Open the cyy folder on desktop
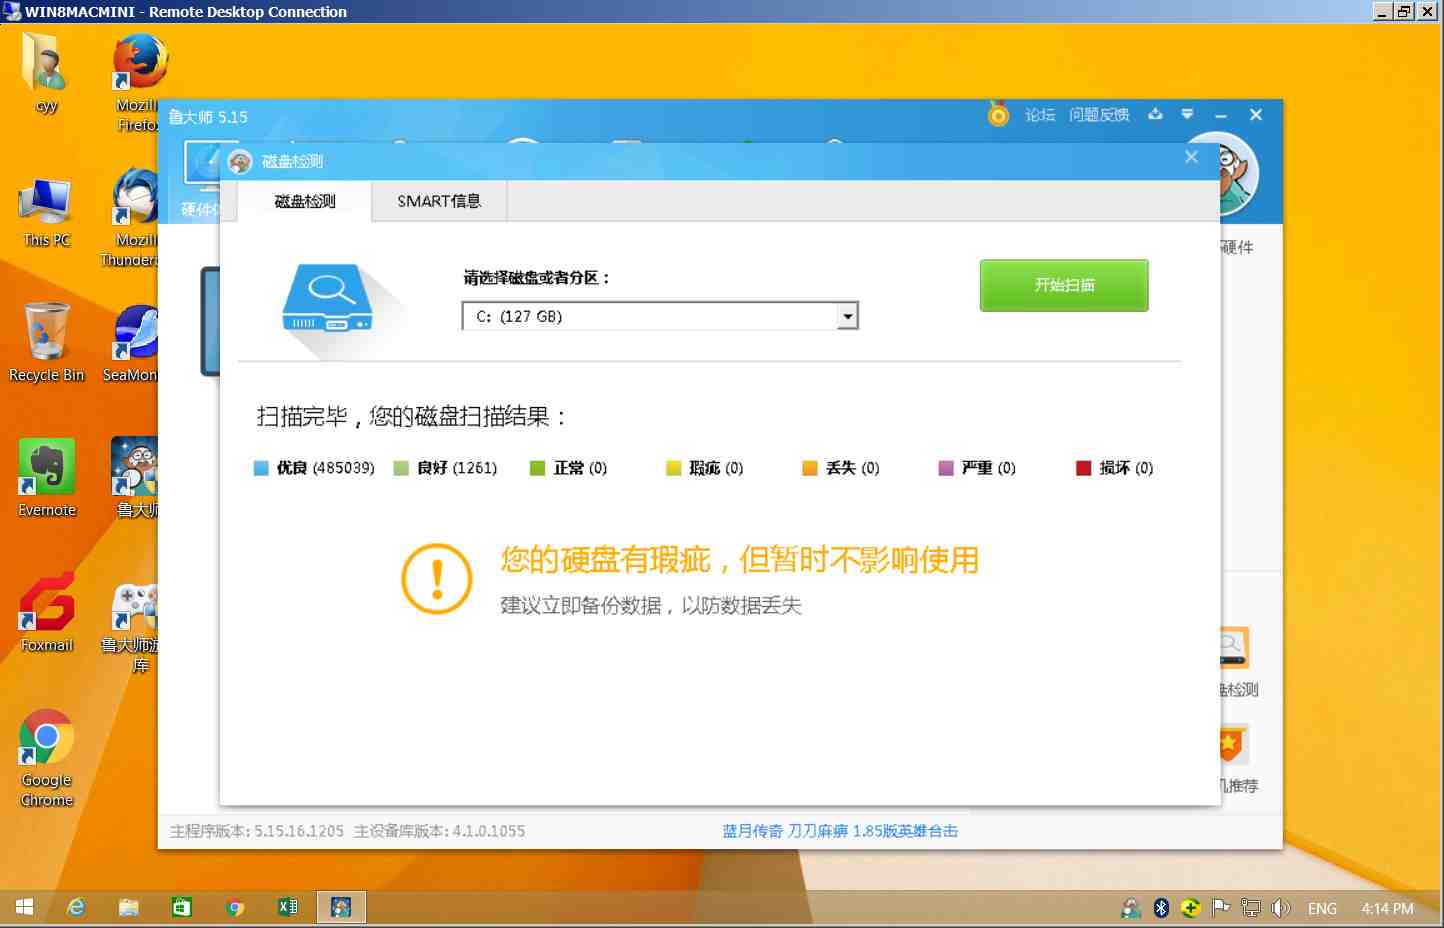This screenshot has width=1444, height=928. (x=46, y=72)
